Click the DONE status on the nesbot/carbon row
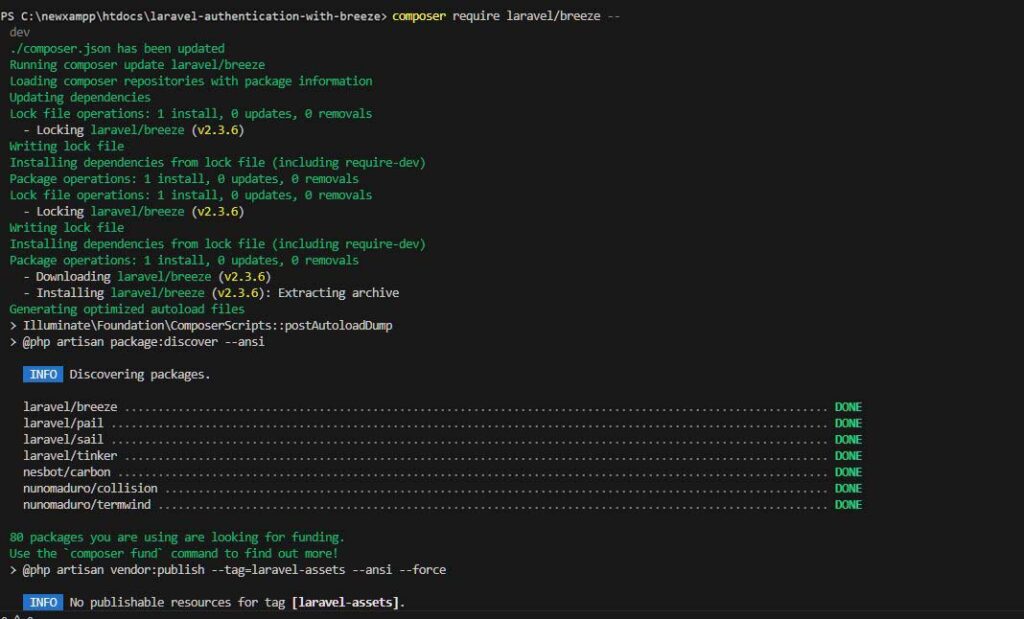 coord(848,472)
